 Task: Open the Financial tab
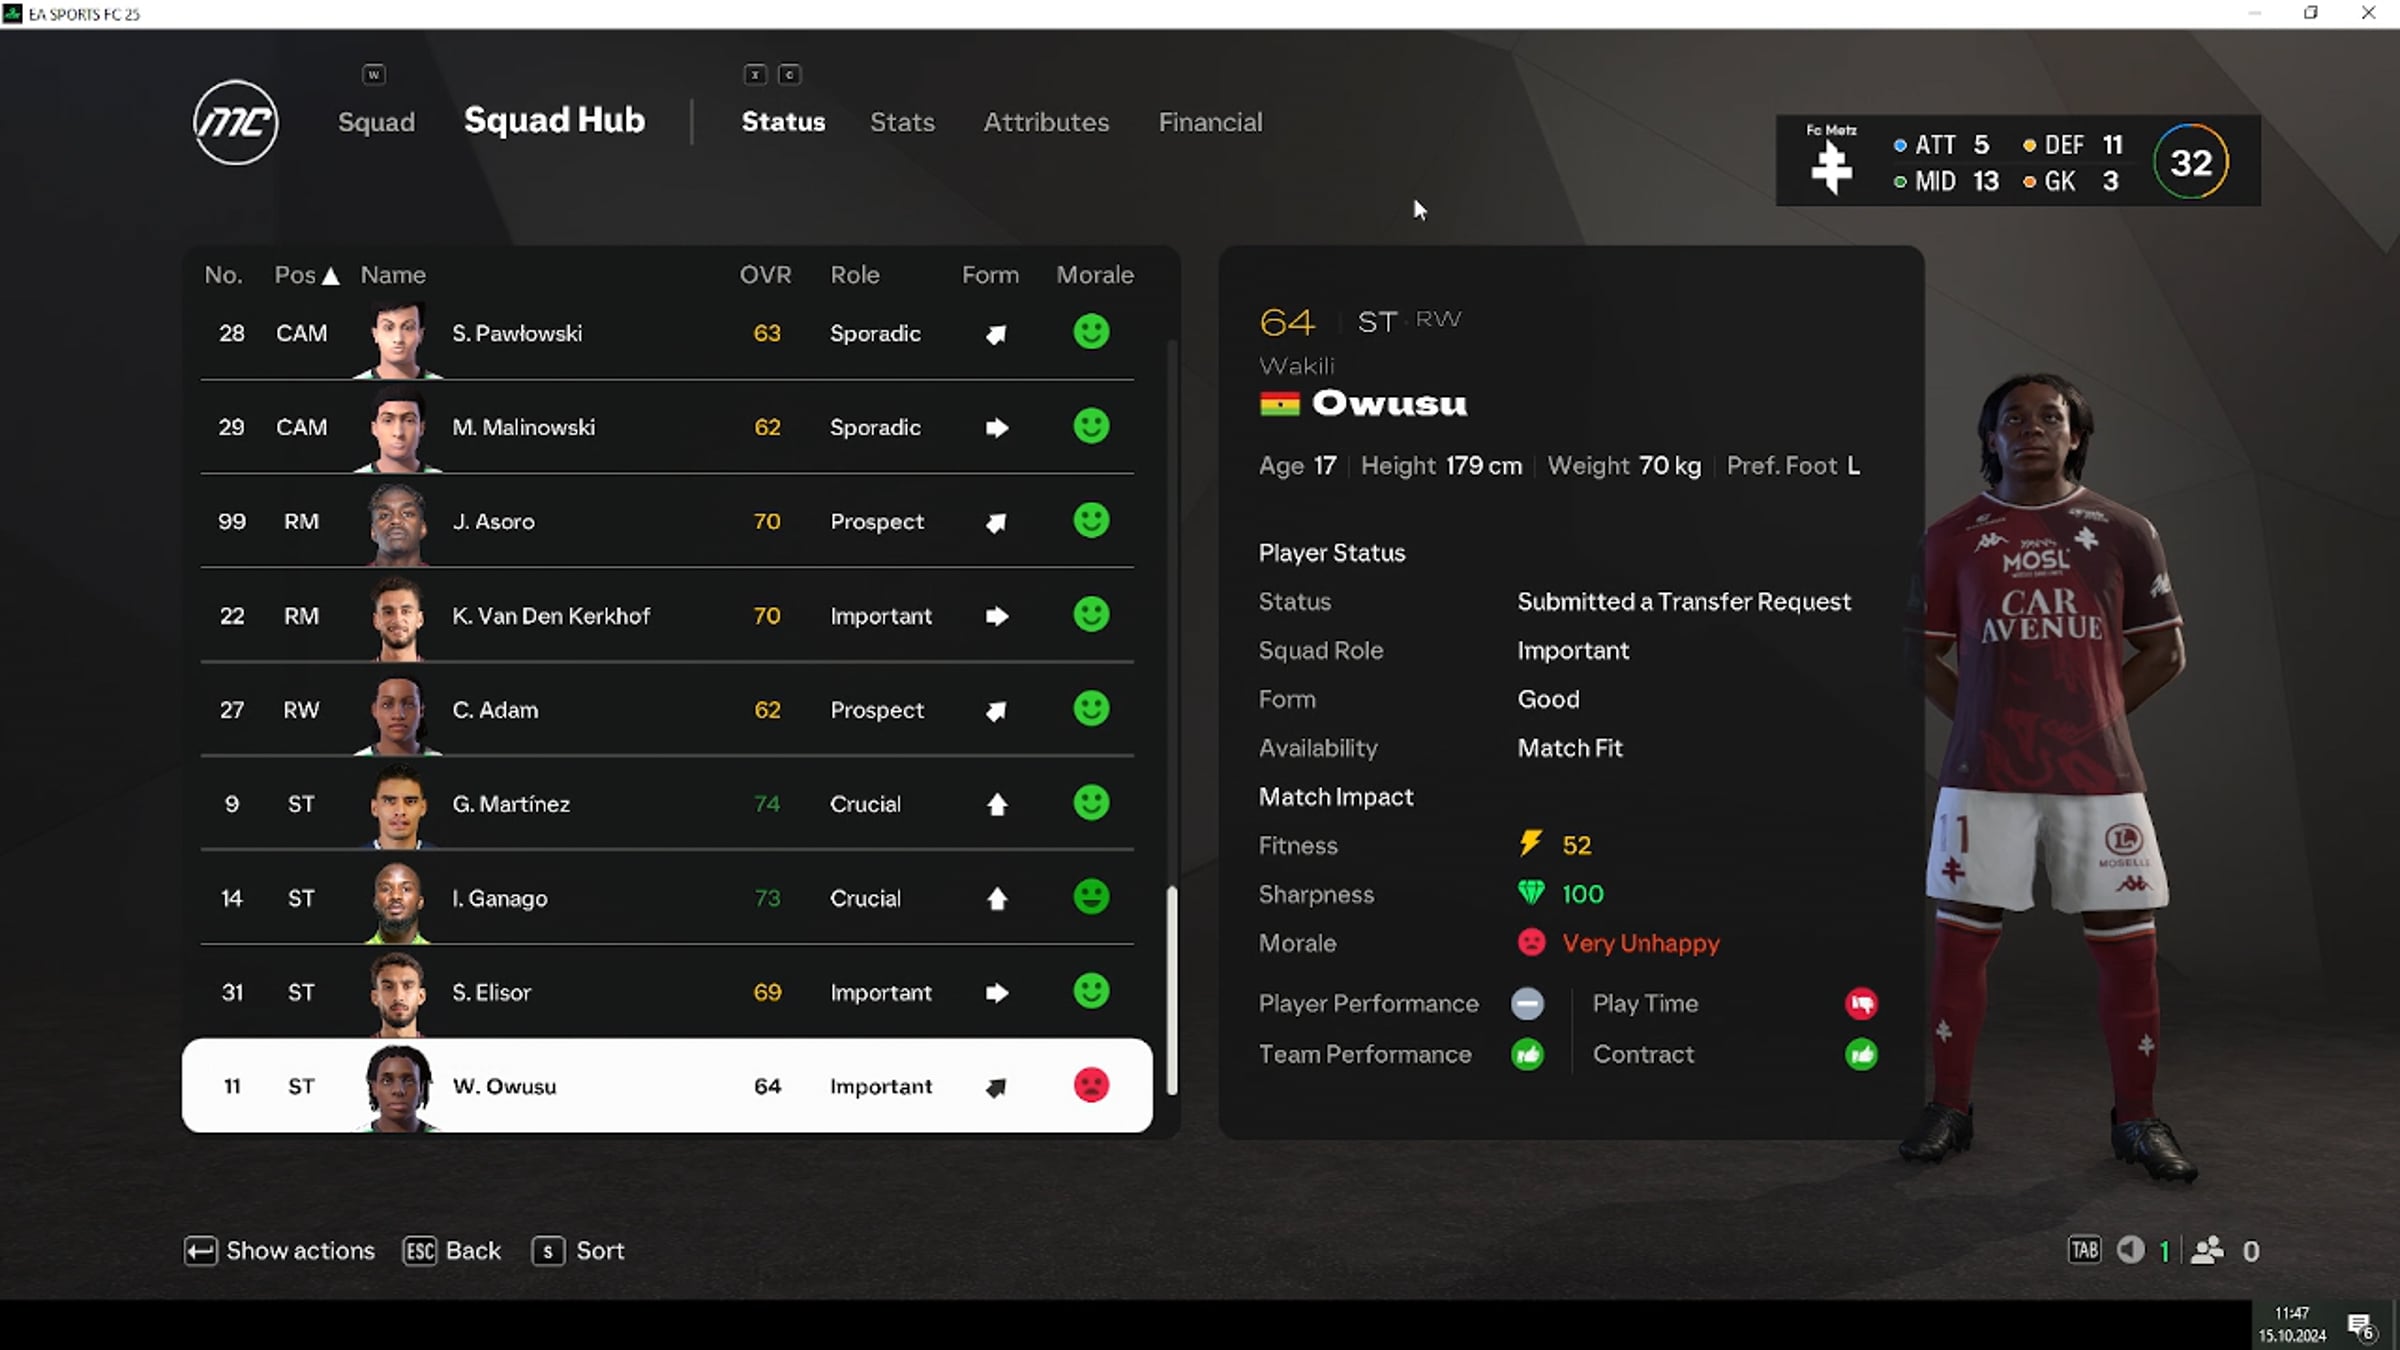(1210, 121)
